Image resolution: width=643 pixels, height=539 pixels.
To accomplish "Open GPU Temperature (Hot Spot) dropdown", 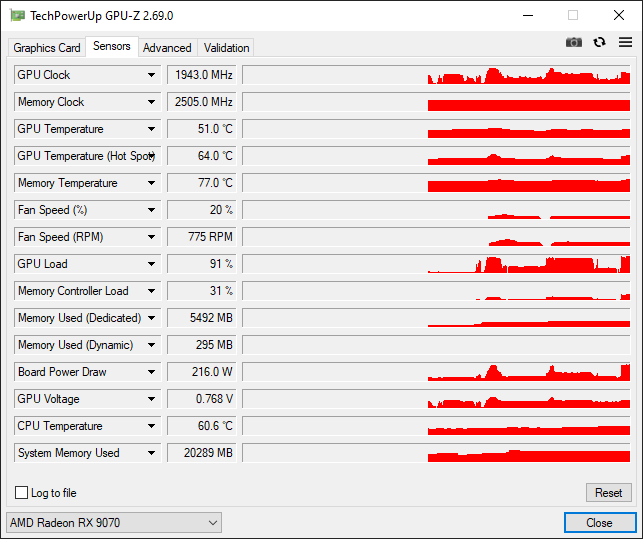I will [x=151, y=156].
